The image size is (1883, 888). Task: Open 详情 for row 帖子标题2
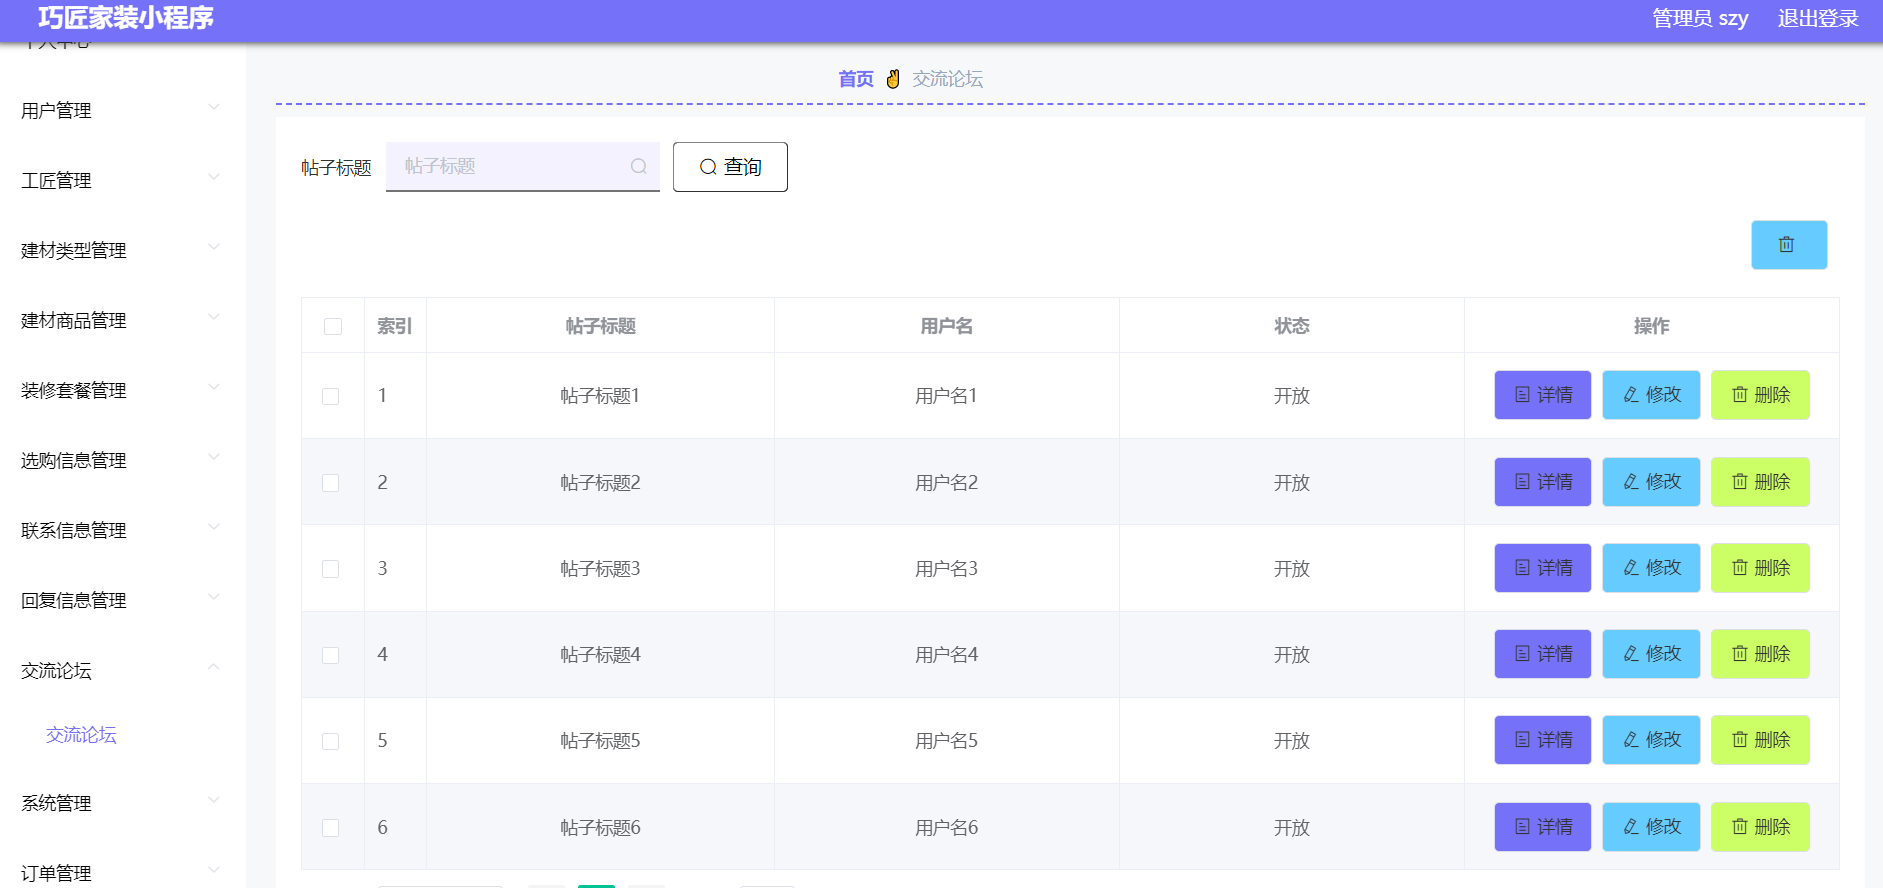coord(1542,482)
